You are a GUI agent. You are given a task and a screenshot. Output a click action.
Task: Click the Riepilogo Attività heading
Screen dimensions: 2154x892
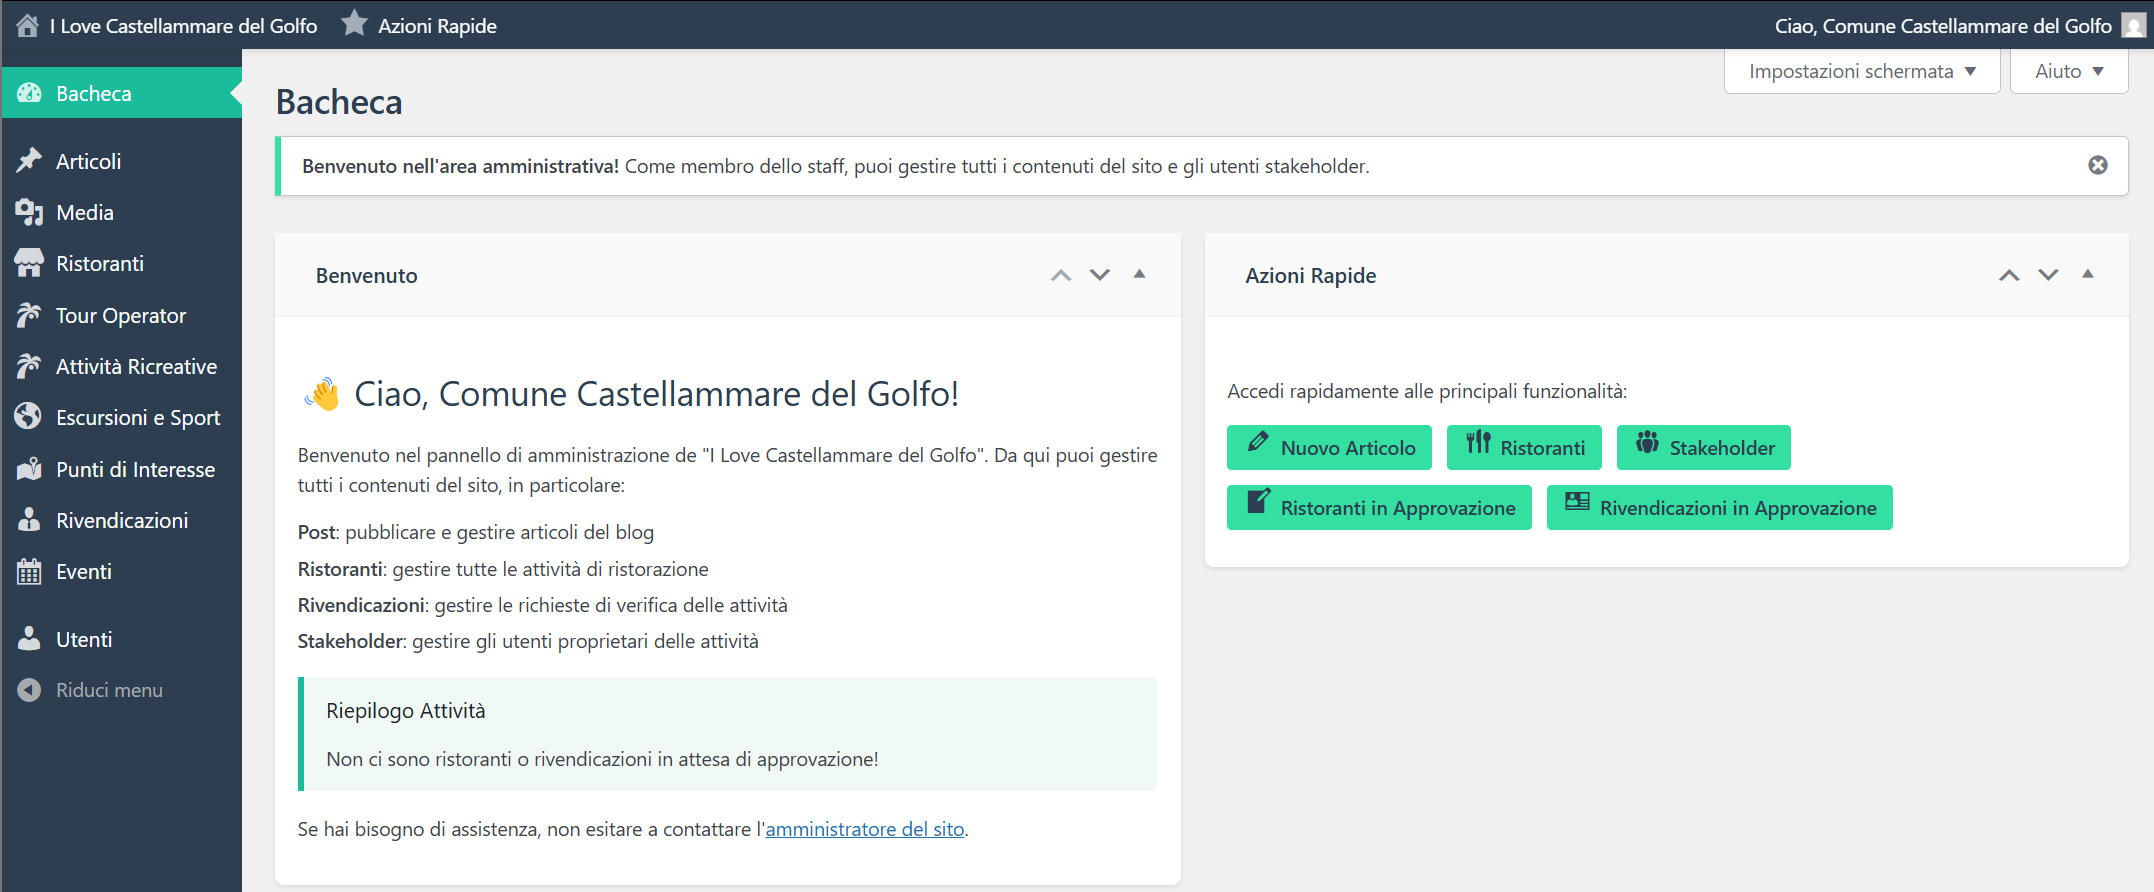click(406, 710)
